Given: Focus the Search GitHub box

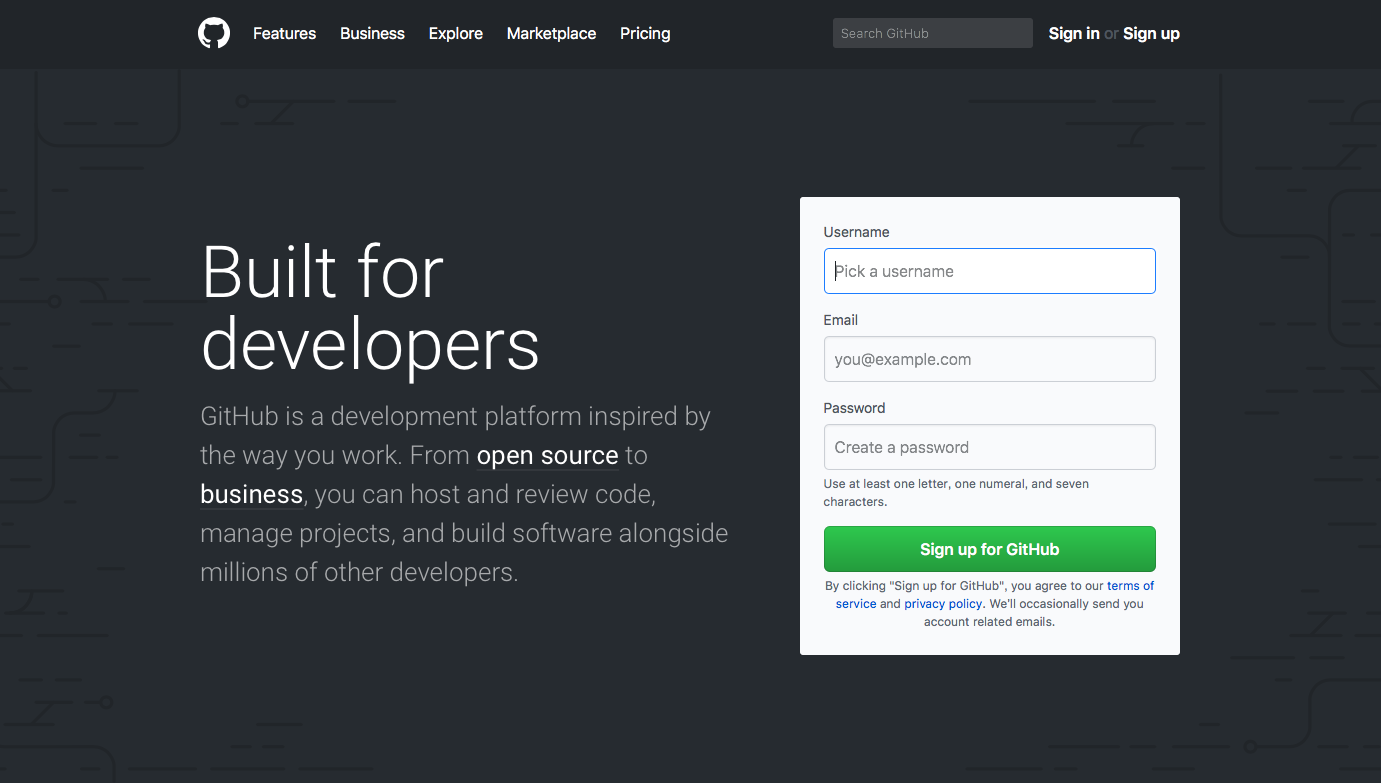Looking at the screenshot, I should point(932,33).
